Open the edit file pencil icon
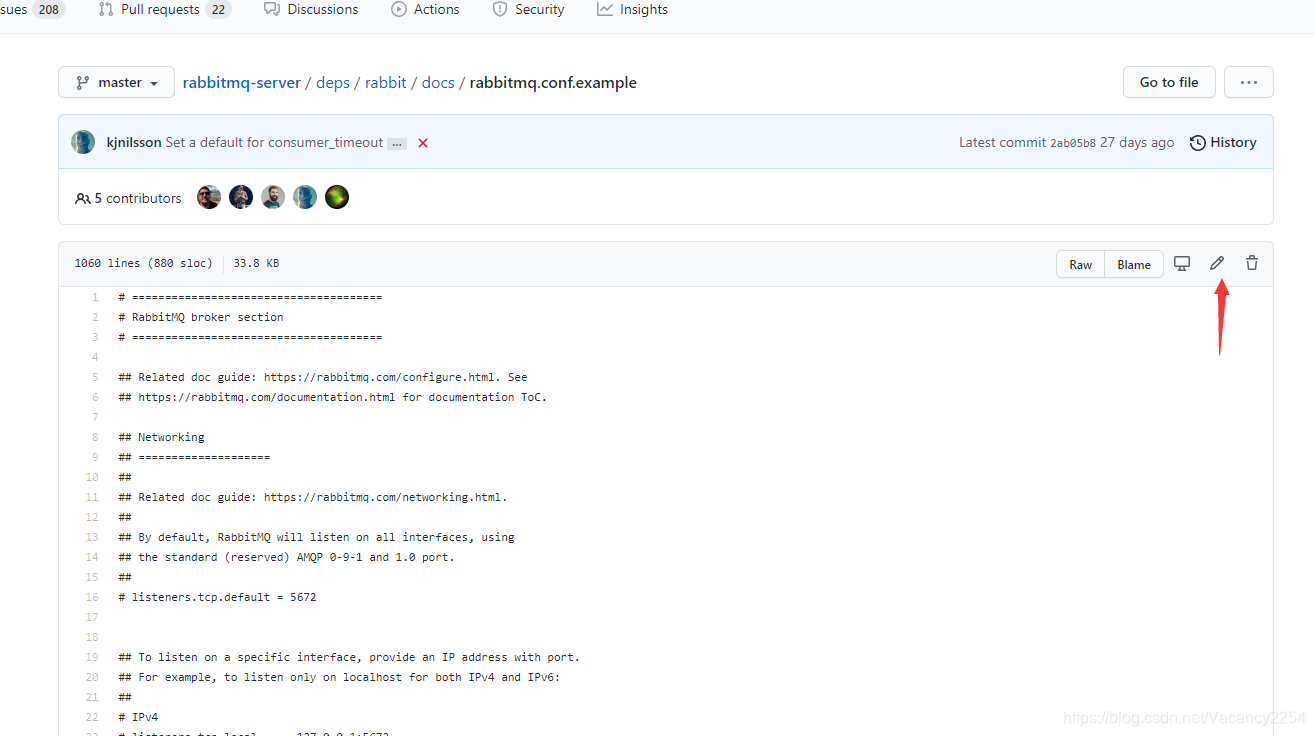 (1217, 263)
